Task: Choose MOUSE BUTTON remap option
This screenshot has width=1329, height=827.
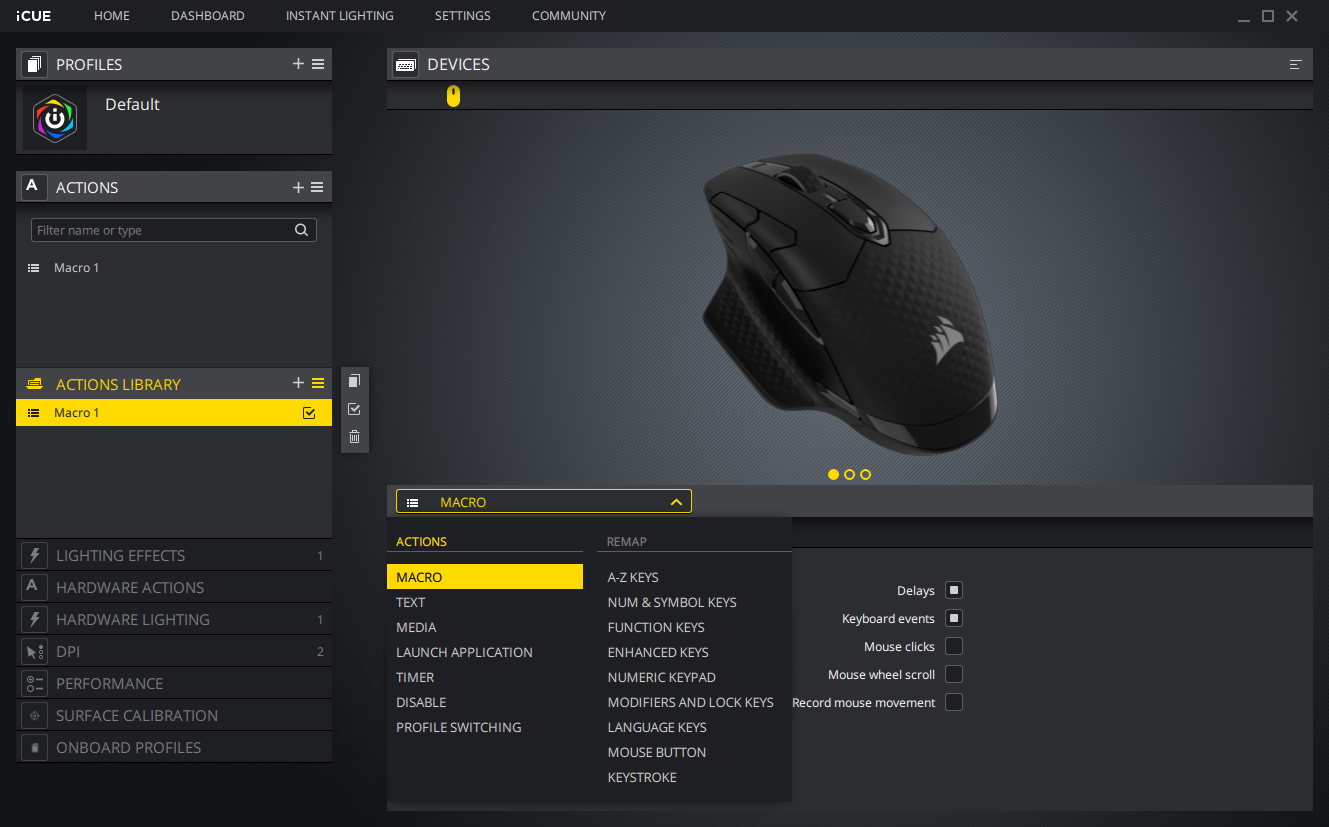Action: click(657, 752)
